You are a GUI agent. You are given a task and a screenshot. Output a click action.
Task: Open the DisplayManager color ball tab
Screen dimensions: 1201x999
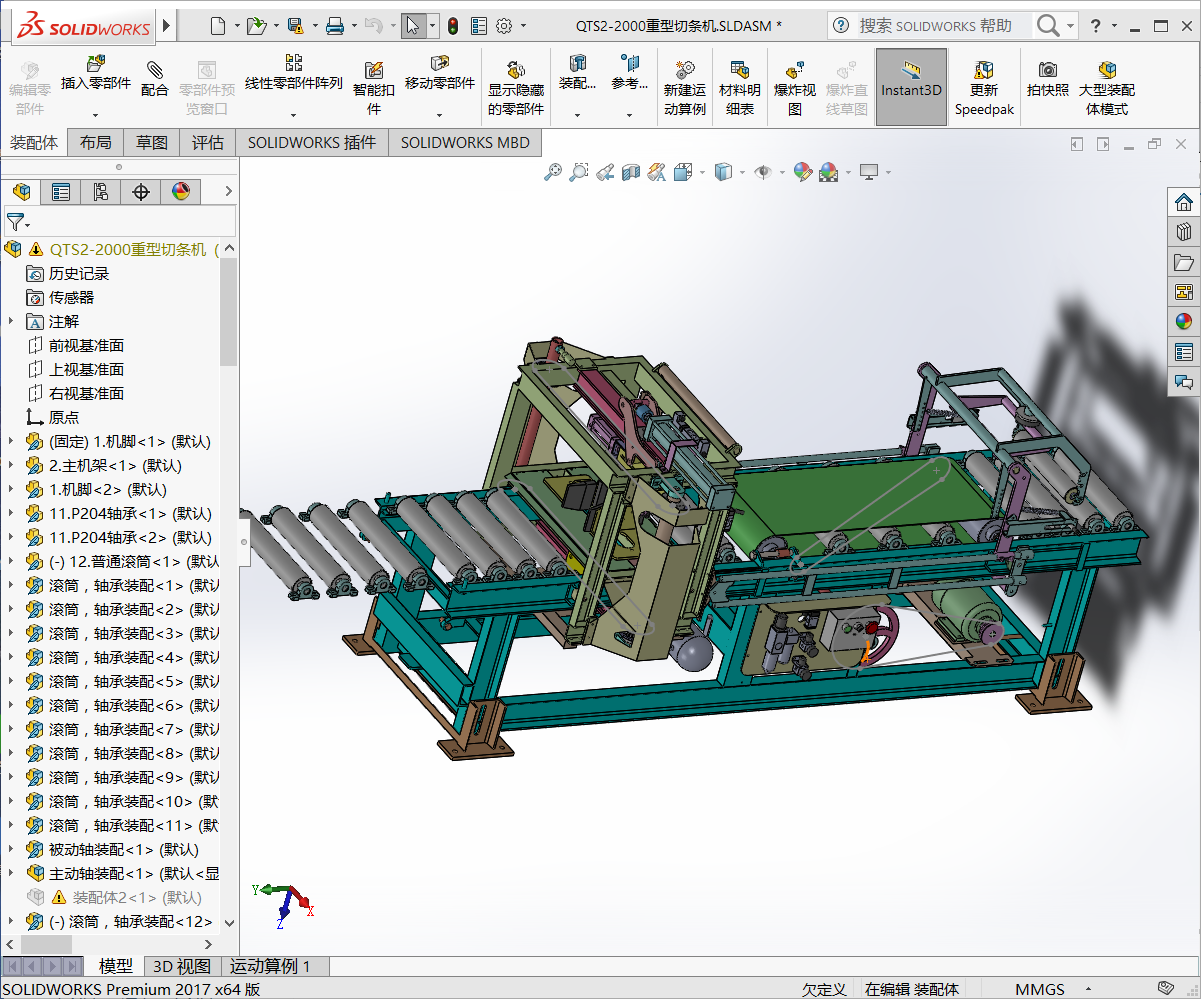[180, 192]
